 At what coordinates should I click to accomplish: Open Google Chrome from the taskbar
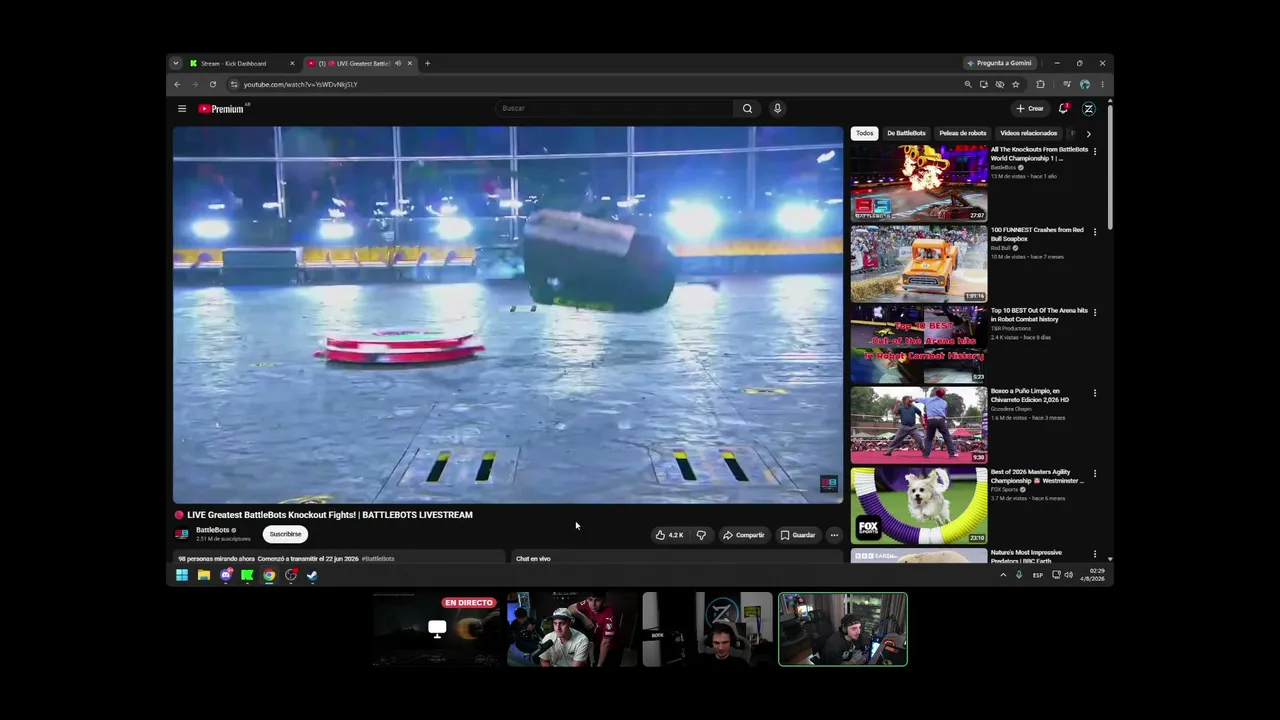pos(269,575)
